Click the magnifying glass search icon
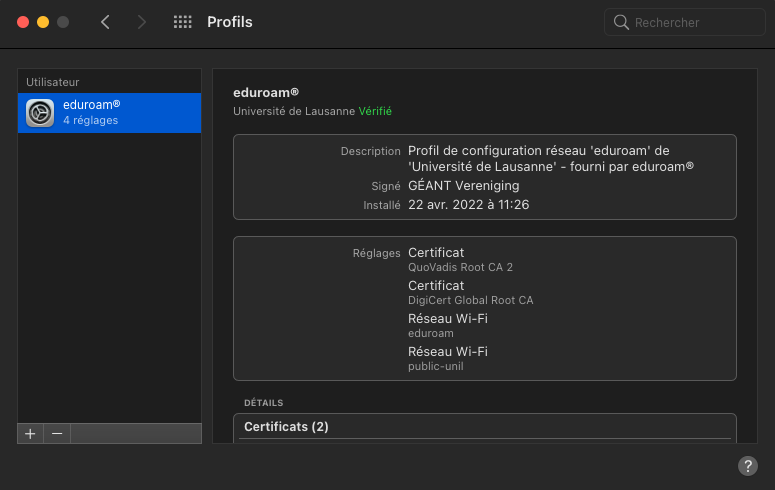 pos(621,22)
